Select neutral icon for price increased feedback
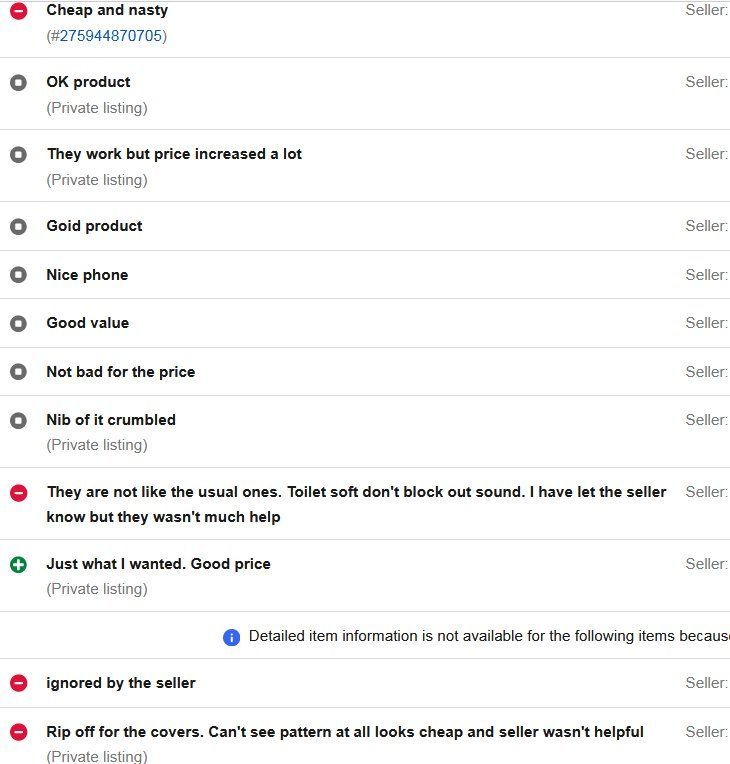 point(19,154)
